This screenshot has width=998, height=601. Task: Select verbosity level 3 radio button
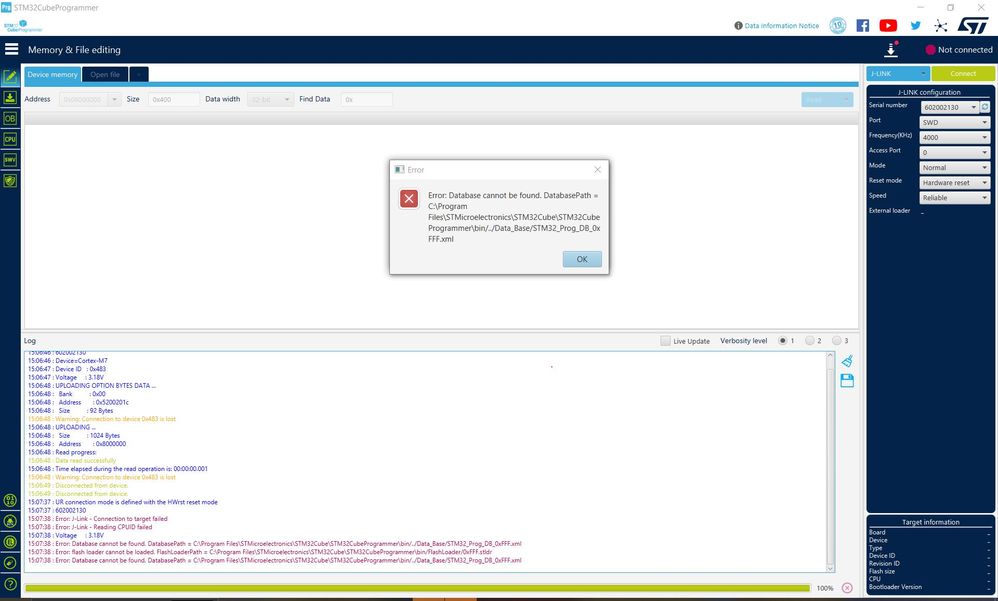(836, 341)
